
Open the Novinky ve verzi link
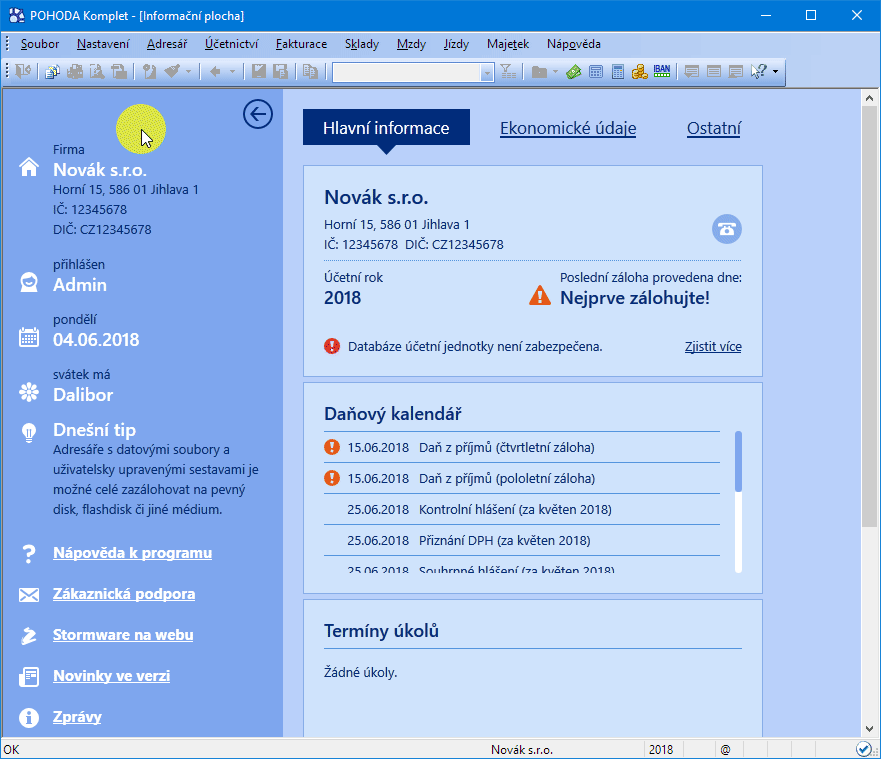(112, 676)
